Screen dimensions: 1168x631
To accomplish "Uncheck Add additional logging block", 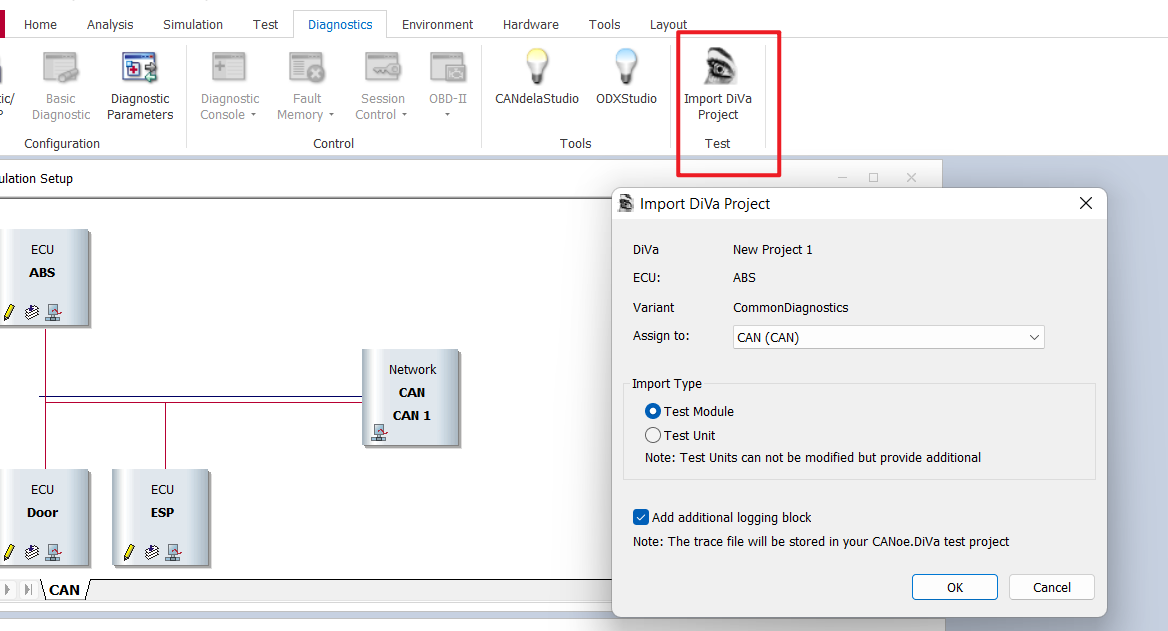I will pyautogui.click(x=641, y=517).
